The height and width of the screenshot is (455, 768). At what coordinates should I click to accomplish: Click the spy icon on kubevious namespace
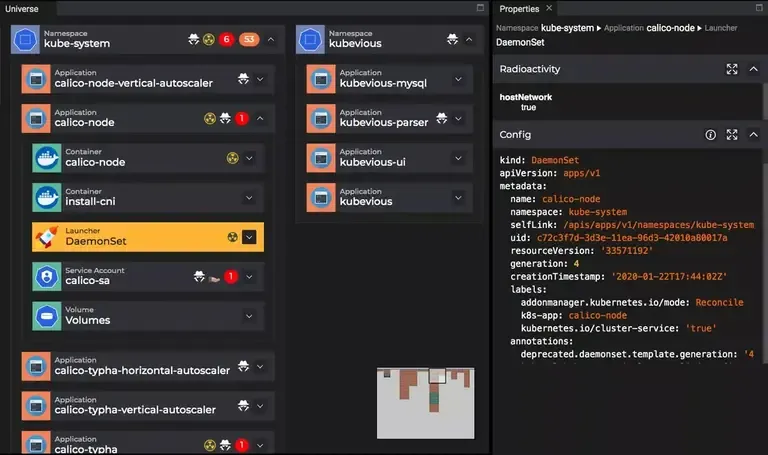click(x=453, y=39)
